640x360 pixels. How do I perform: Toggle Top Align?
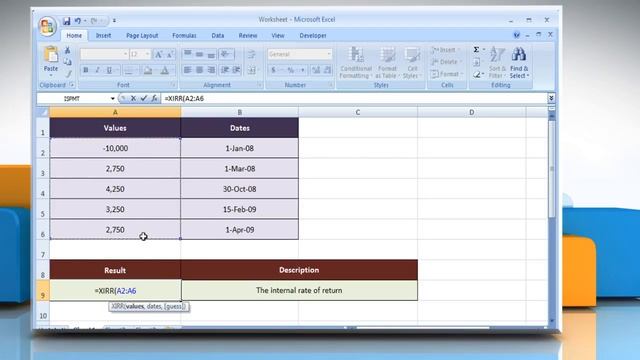click(188, 54)
